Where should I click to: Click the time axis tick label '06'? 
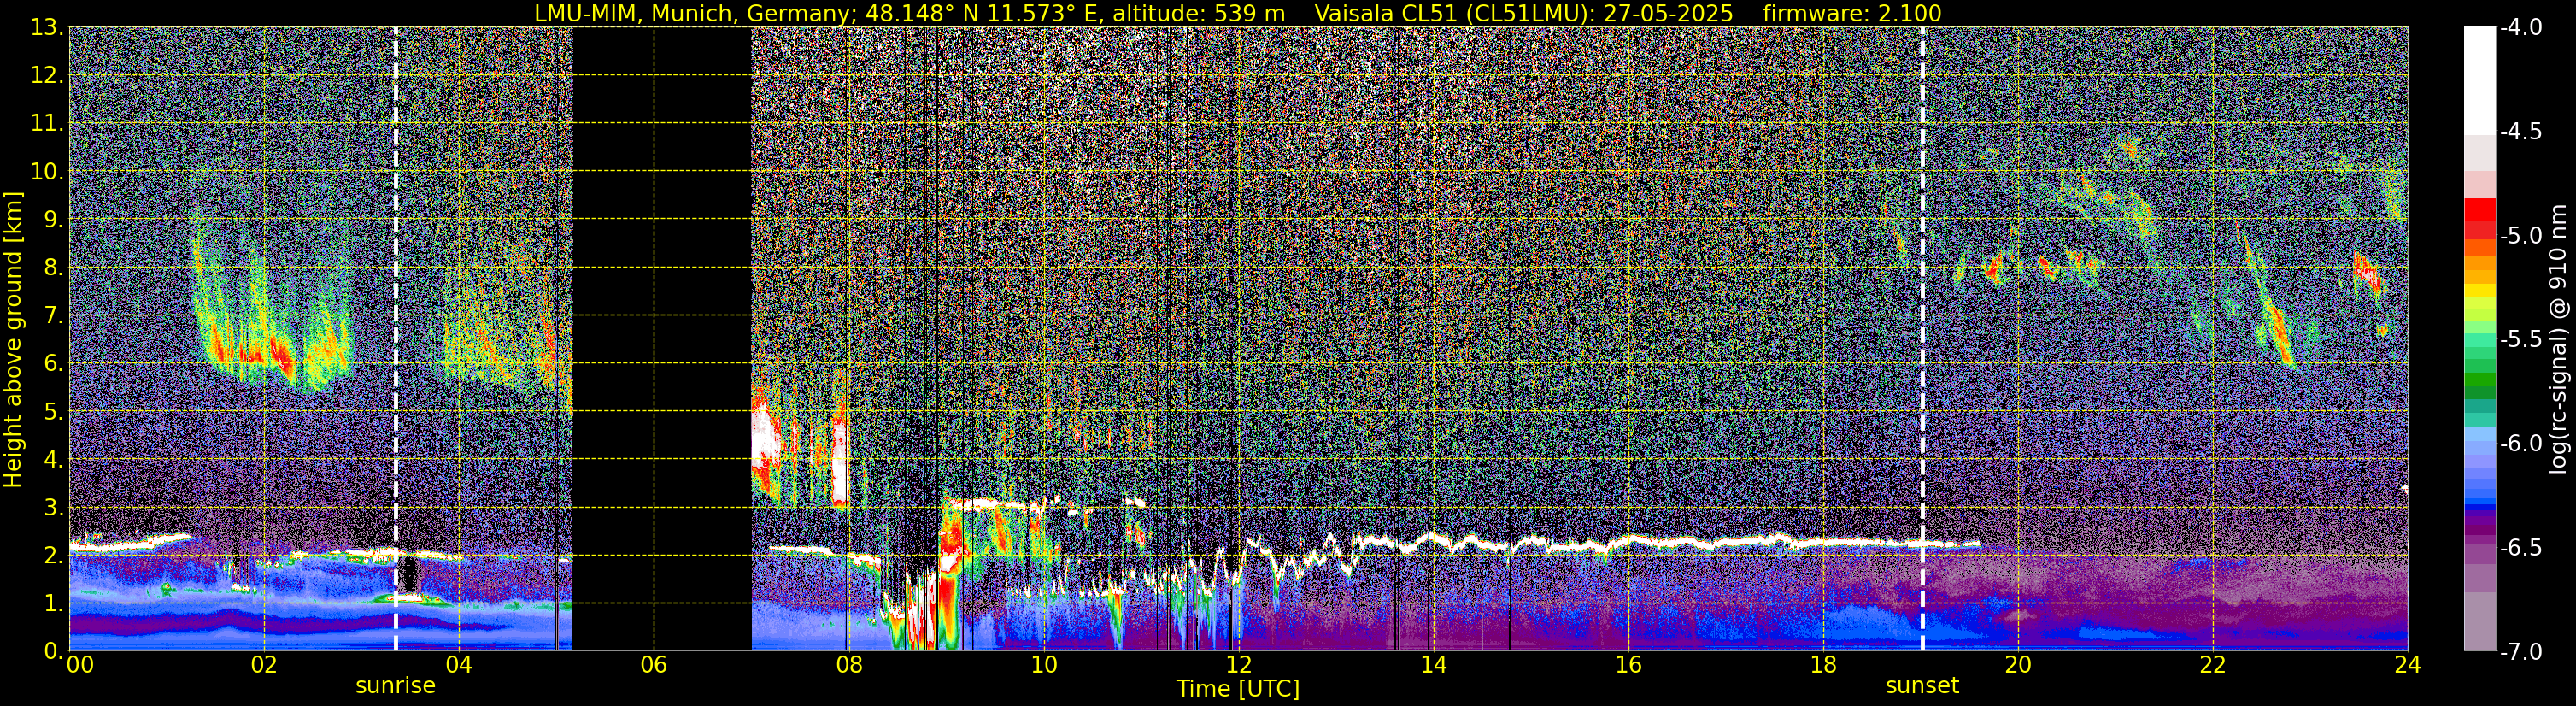point(653,665)
